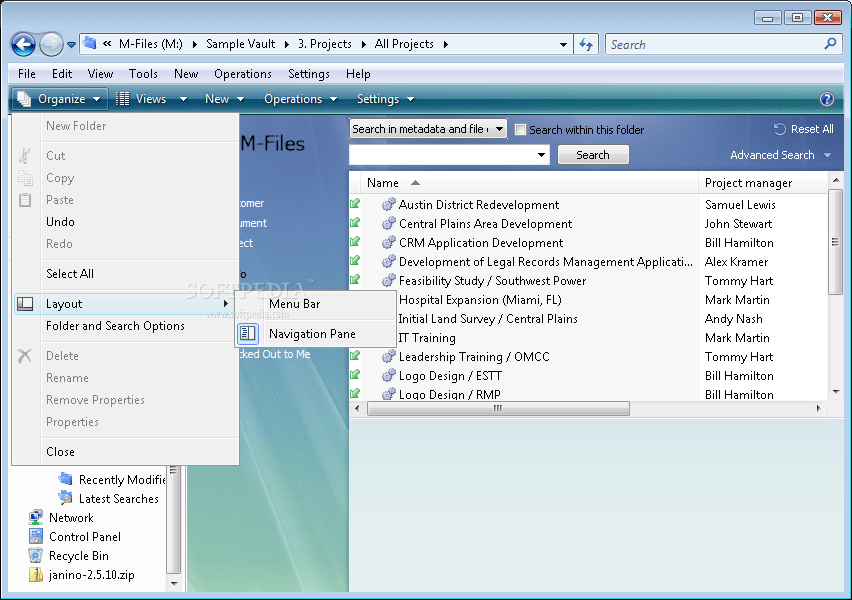
Task: Click the Control Panel icon in tree
Action: tap(36, 536)
